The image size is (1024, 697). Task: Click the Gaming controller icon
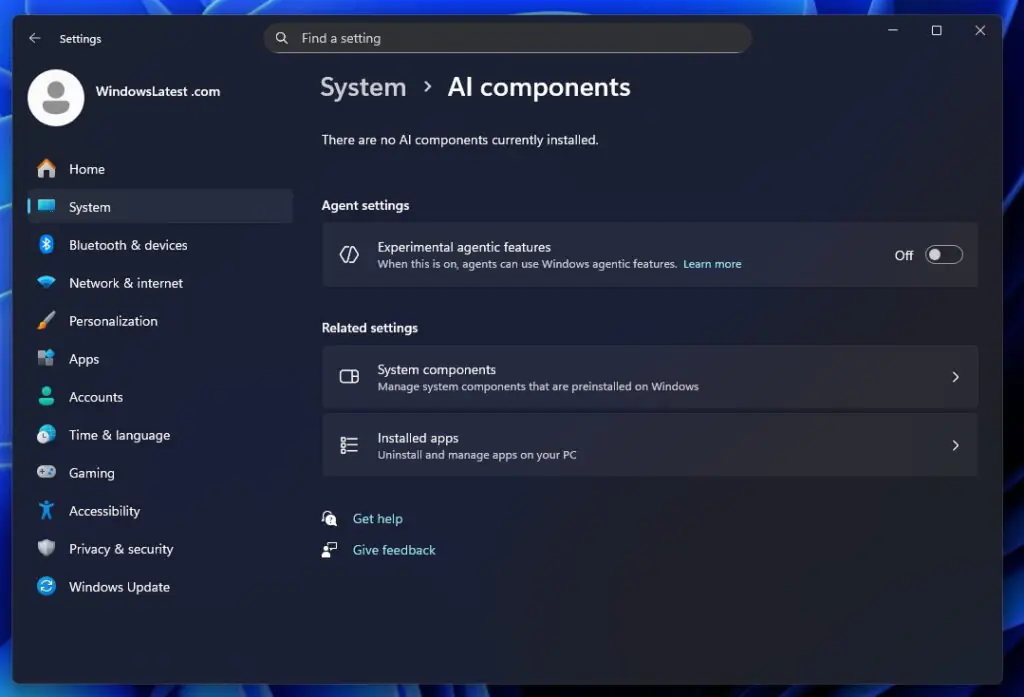click(46, 473)
